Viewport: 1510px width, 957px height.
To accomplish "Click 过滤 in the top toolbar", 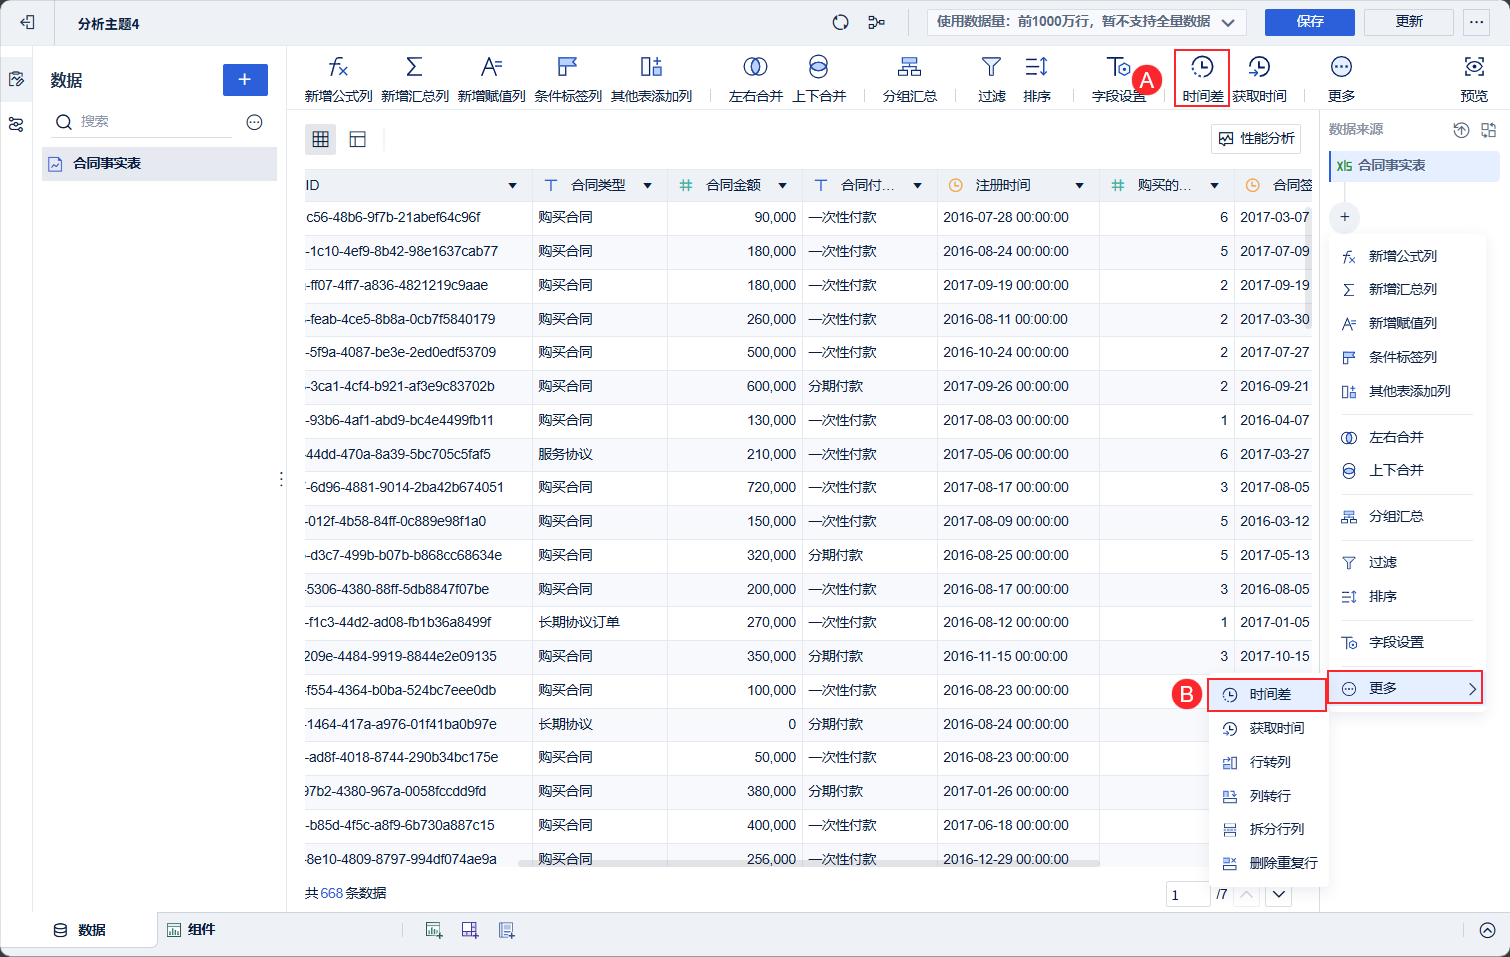I will pos(991,79).
